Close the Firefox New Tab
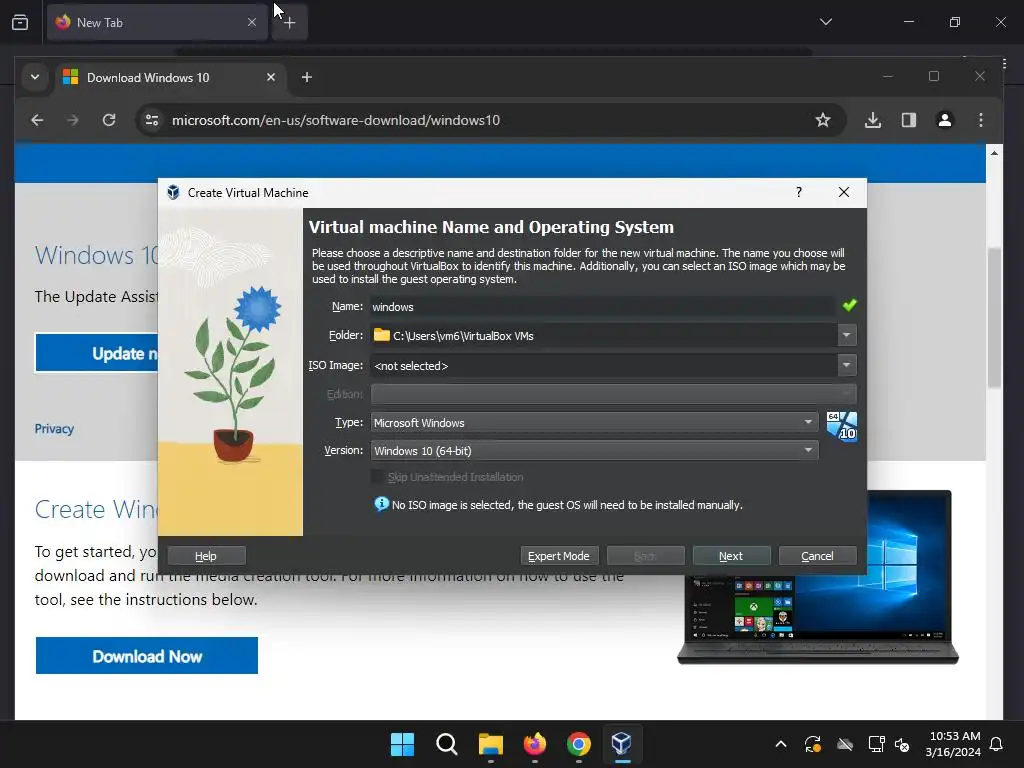The image size is (1024, 768). coord(252,22)
